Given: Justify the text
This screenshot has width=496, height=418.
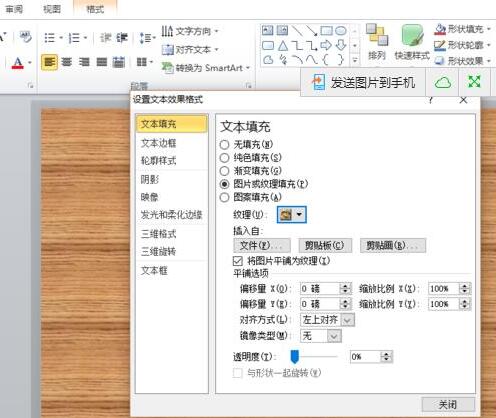Looking at the screenshot, I should pos(102,62).
